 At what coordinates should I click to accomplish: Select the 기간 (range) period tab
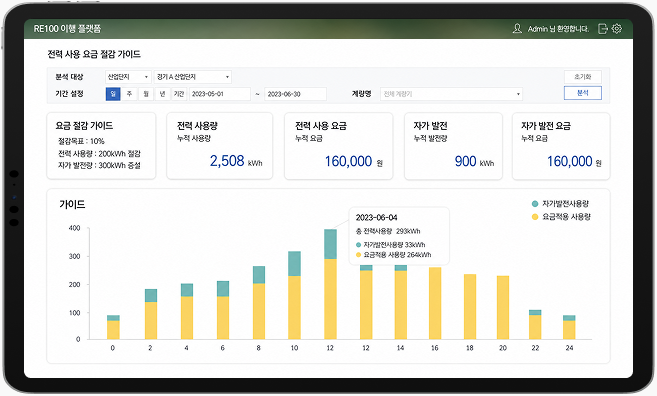(x=179, y=94)
